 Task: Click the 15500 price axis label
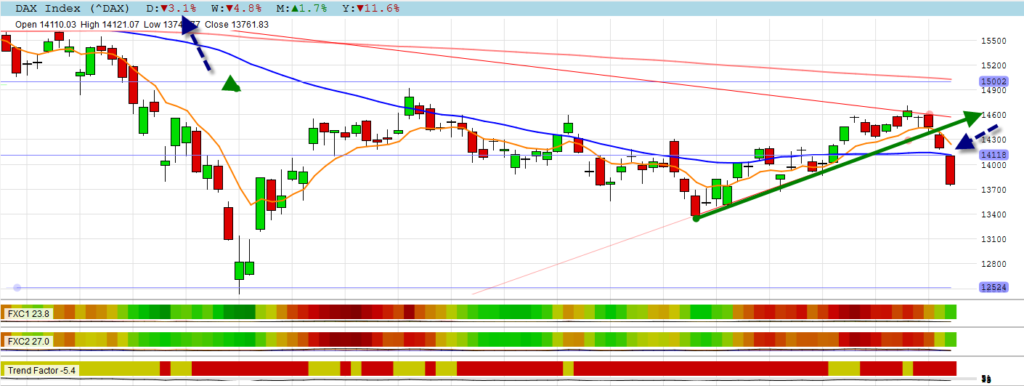(993, 40)
